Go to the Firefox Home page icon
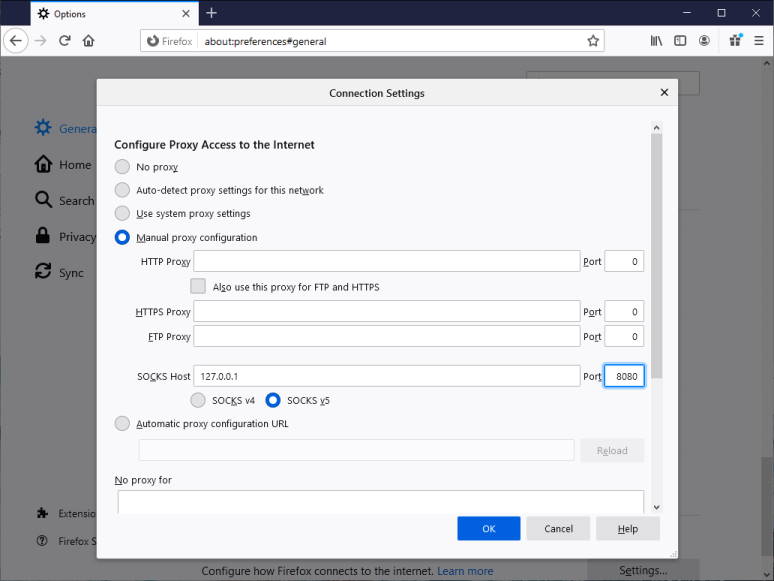 click(89, 41)
